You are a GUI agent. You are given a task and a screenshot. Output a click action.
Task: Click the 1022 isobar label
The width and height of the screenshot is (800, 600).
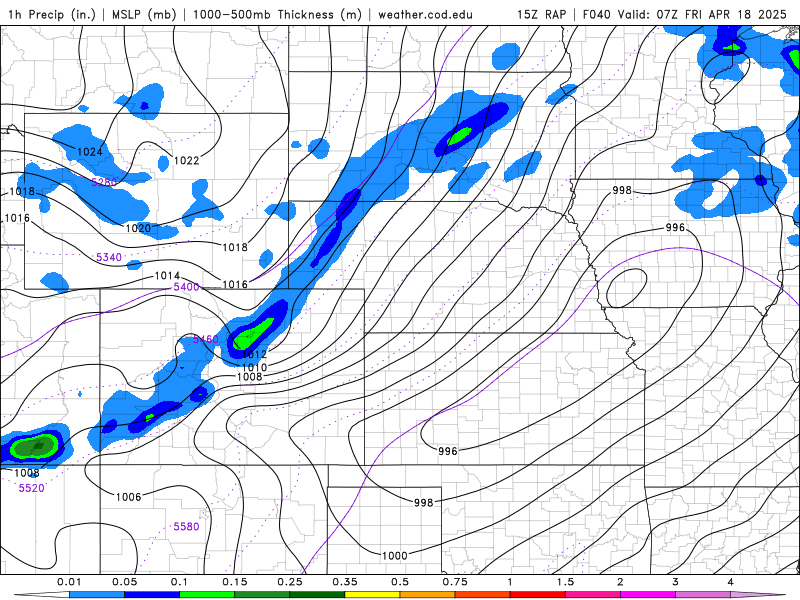click(x=186, y=160)
